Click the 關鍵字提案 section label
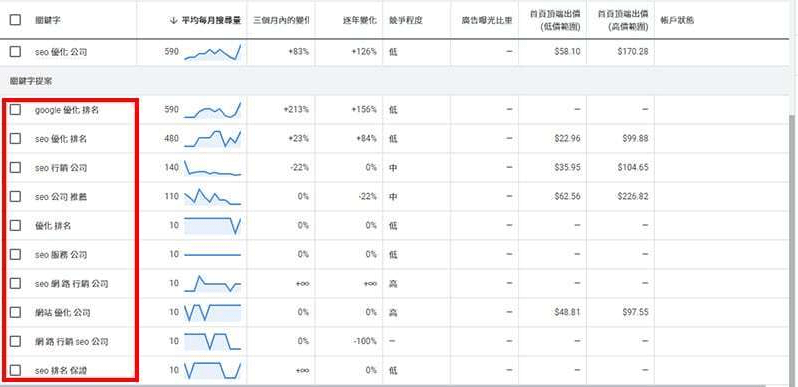Viewport: 798px width, 387px height. [x=31, y=80]
